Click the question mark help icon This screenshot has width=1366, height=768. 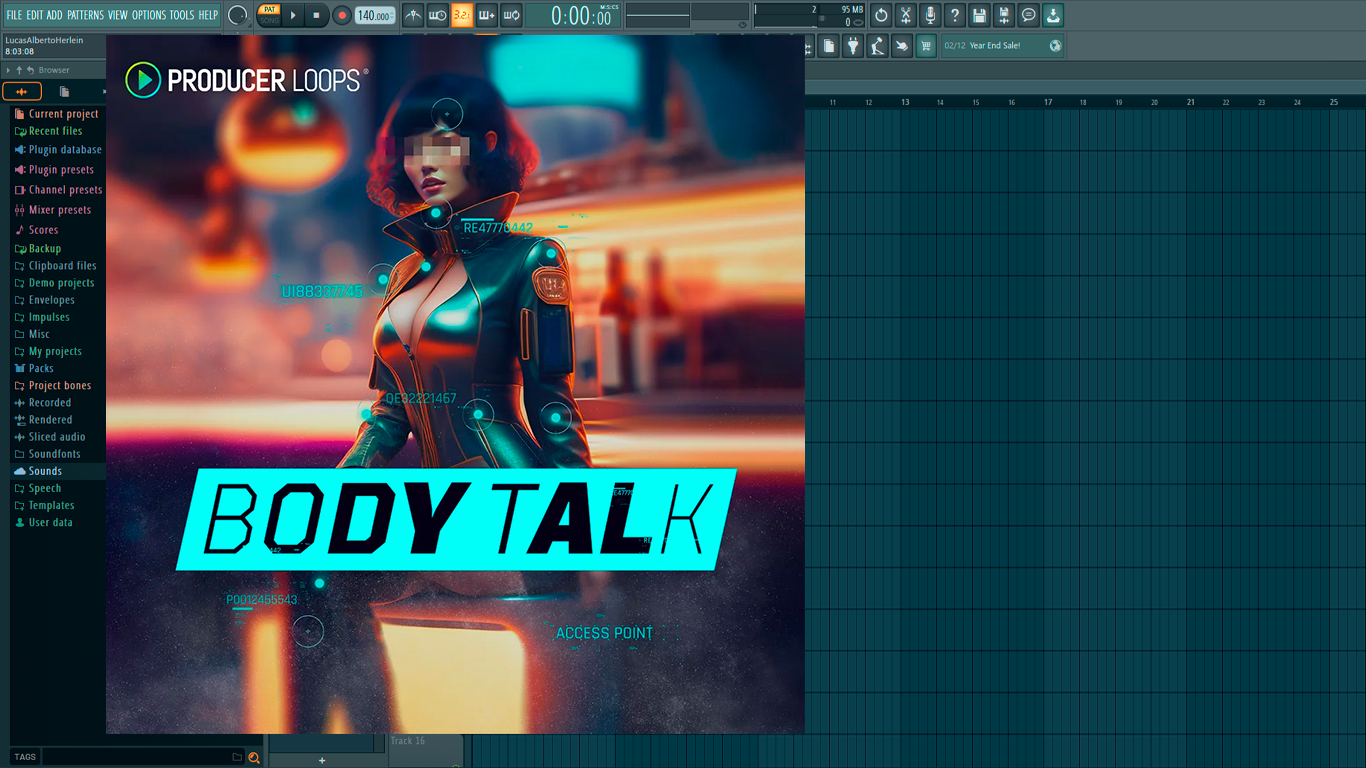[955, 15]
